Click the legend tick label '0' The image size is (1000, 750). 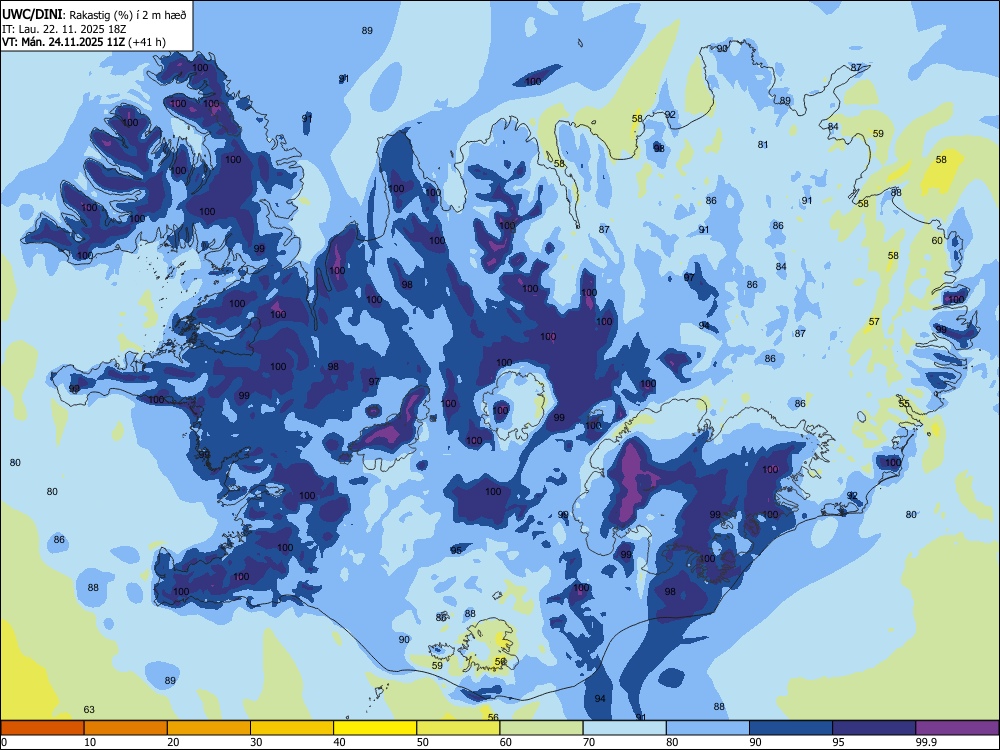(x=4, y=742)
